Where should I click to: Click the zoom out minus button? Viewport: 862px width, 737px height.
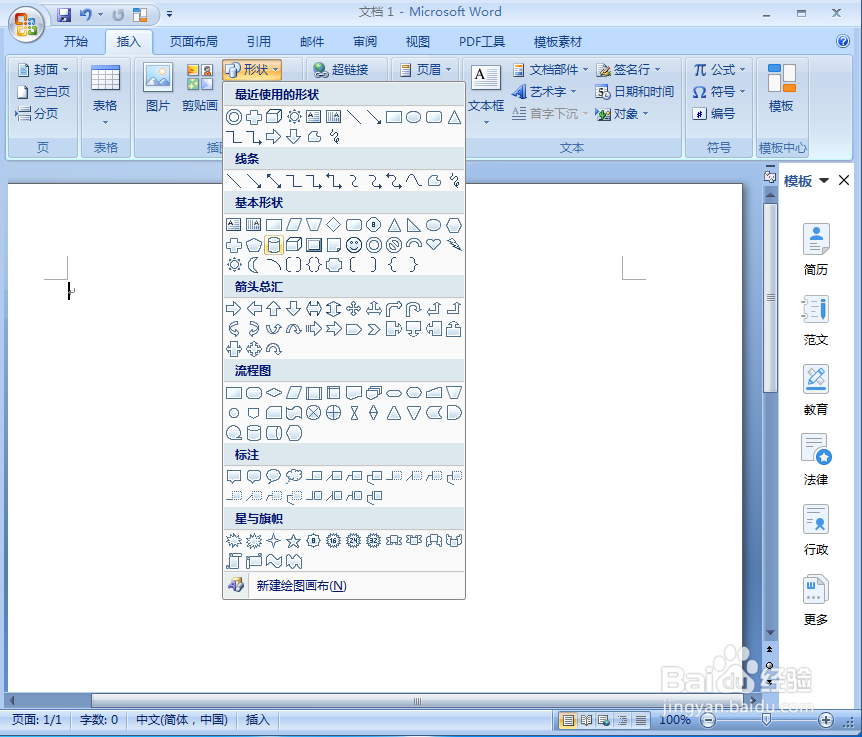pos(709,720)
